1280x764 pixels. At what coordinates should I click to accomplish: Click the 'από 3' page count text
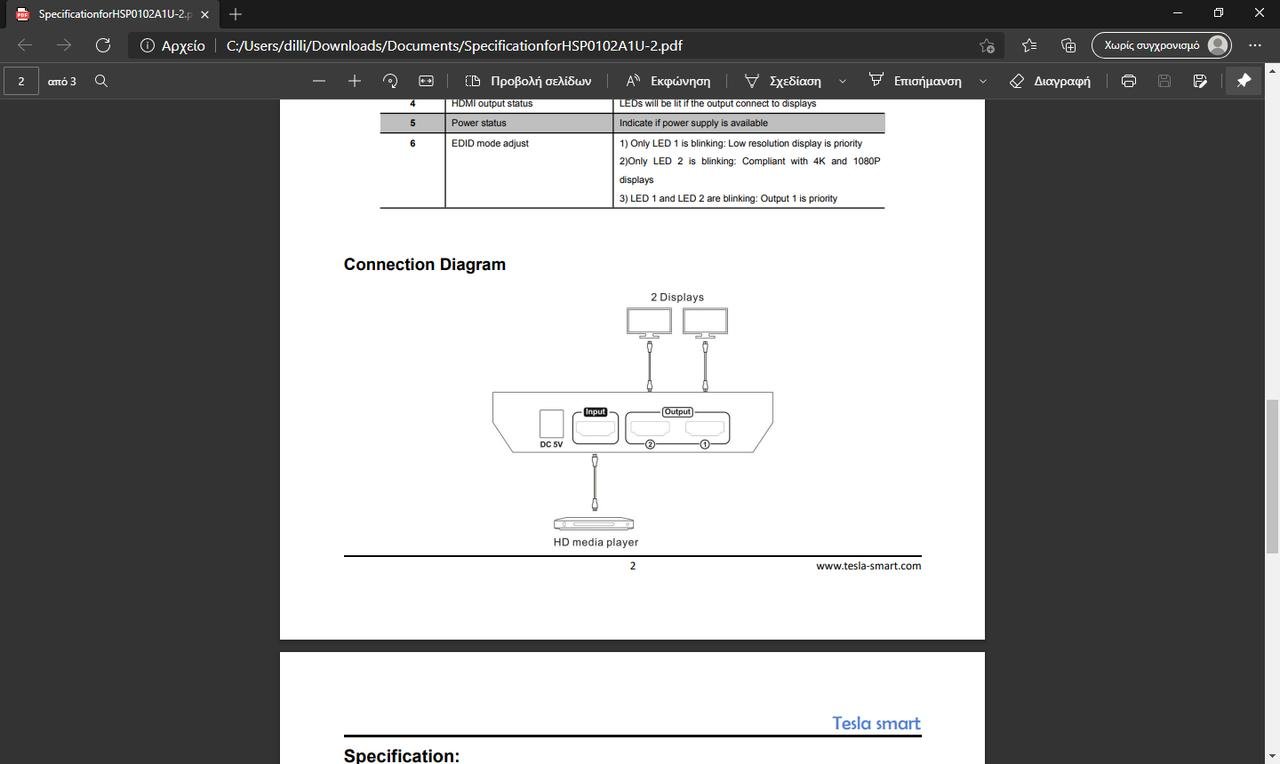coord(62,81)
